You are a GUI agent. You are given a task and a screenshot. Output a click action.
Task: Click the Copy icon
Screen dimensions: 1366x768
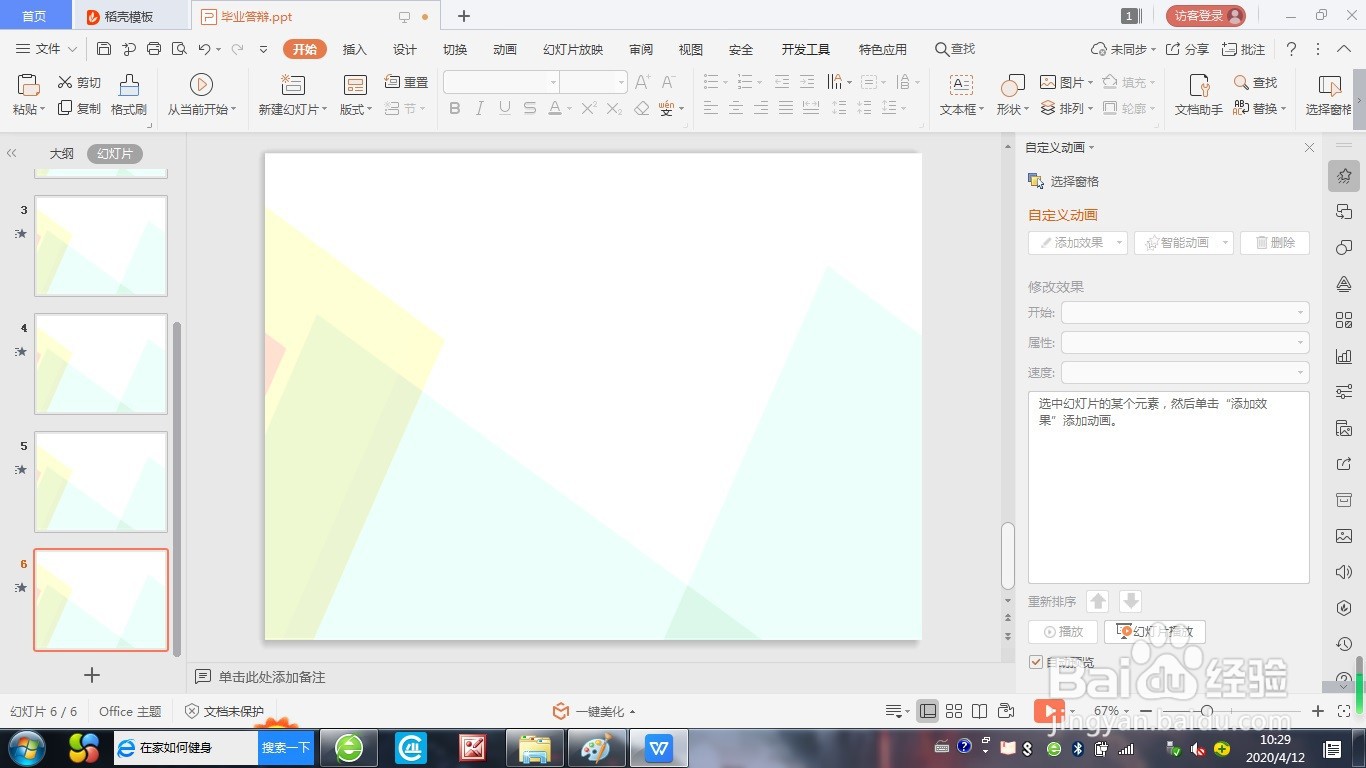[65, 108]
